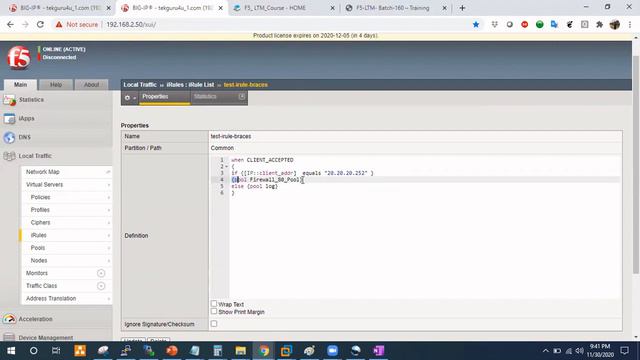Expand the Ciphers submenu arrow
This screenshot has height=360, width=640.
[109, 223]
